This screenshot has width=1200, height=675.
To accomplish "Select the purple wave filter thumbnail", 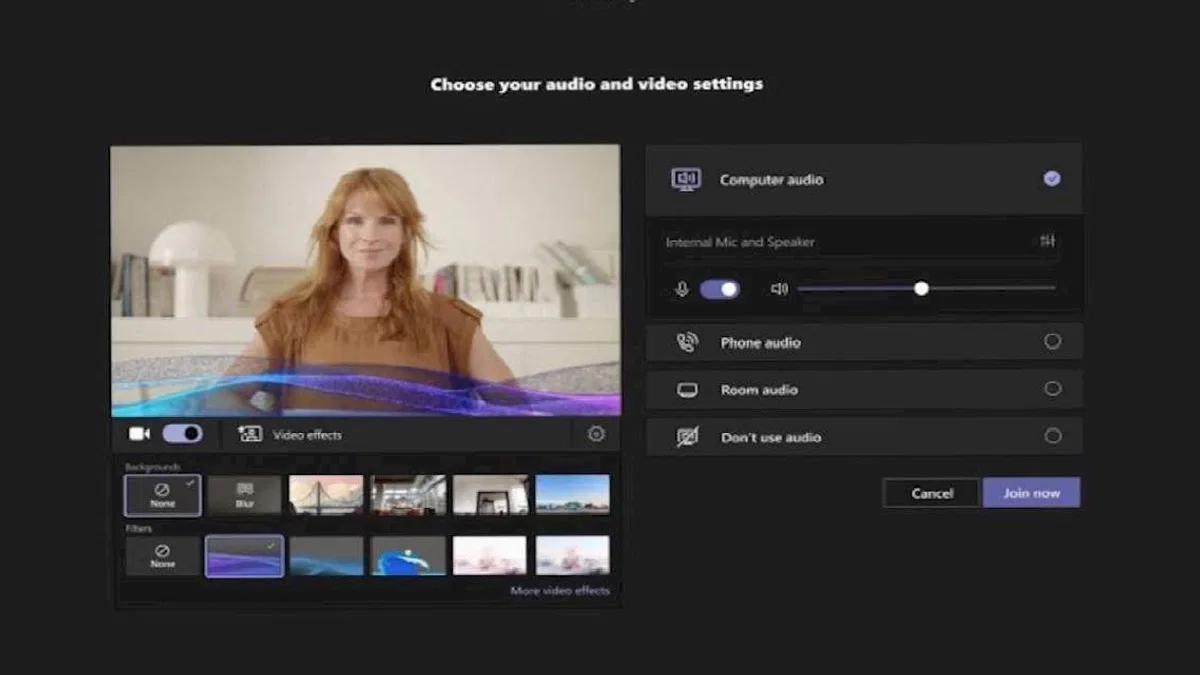I will (x=245, y=556).
